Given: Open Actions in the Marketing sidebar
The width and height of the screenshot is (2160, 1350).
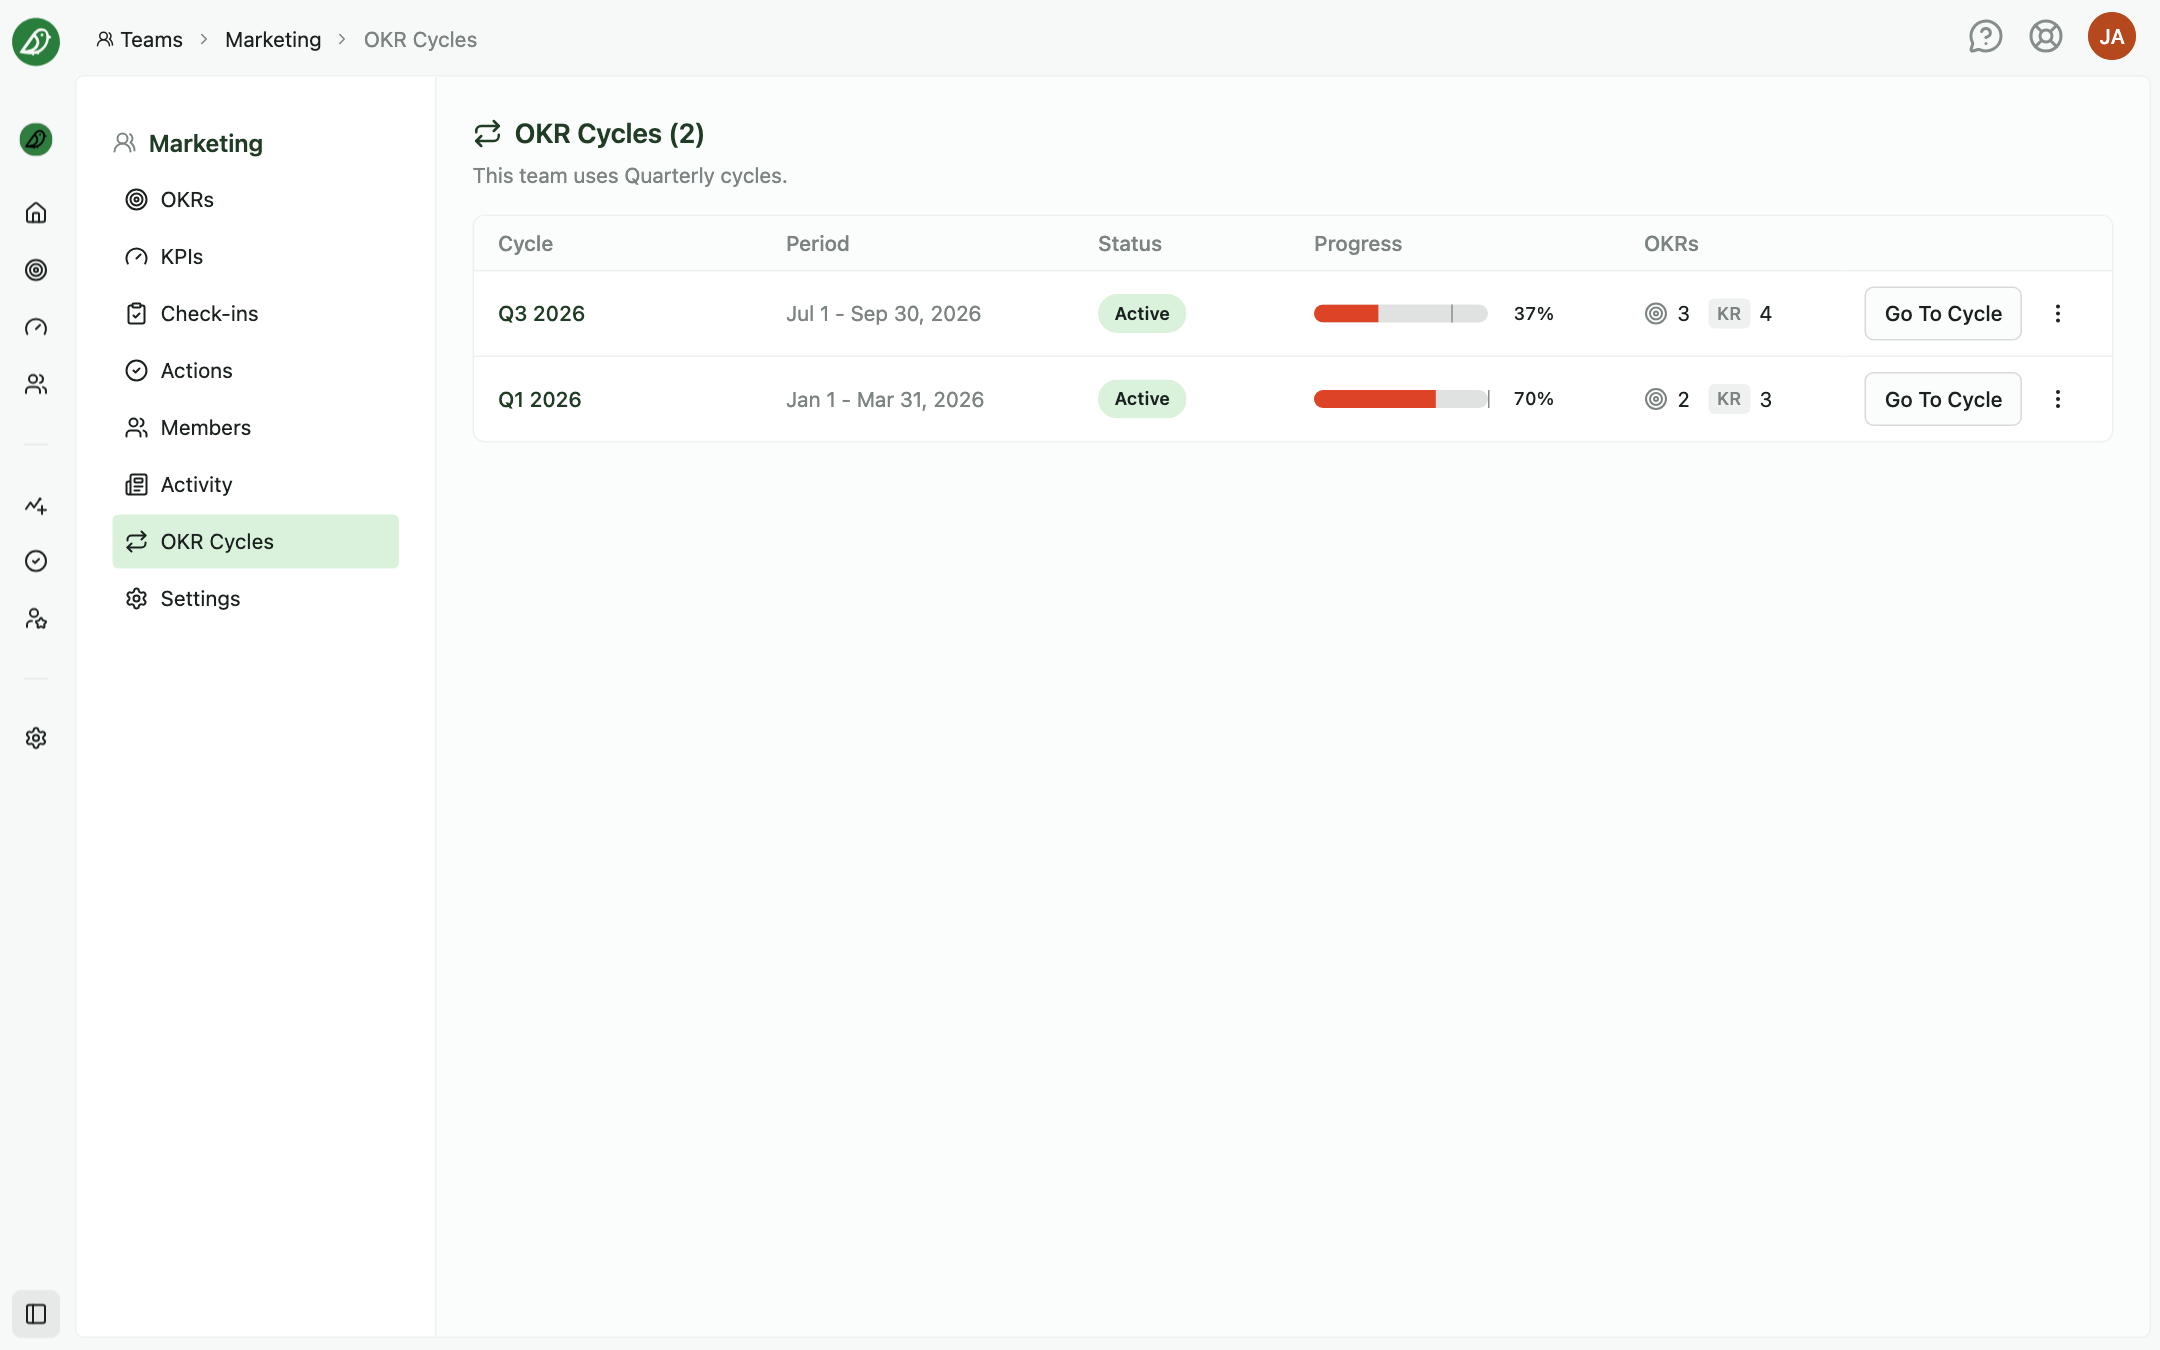Looking at the screenshot, I should 255,371.
